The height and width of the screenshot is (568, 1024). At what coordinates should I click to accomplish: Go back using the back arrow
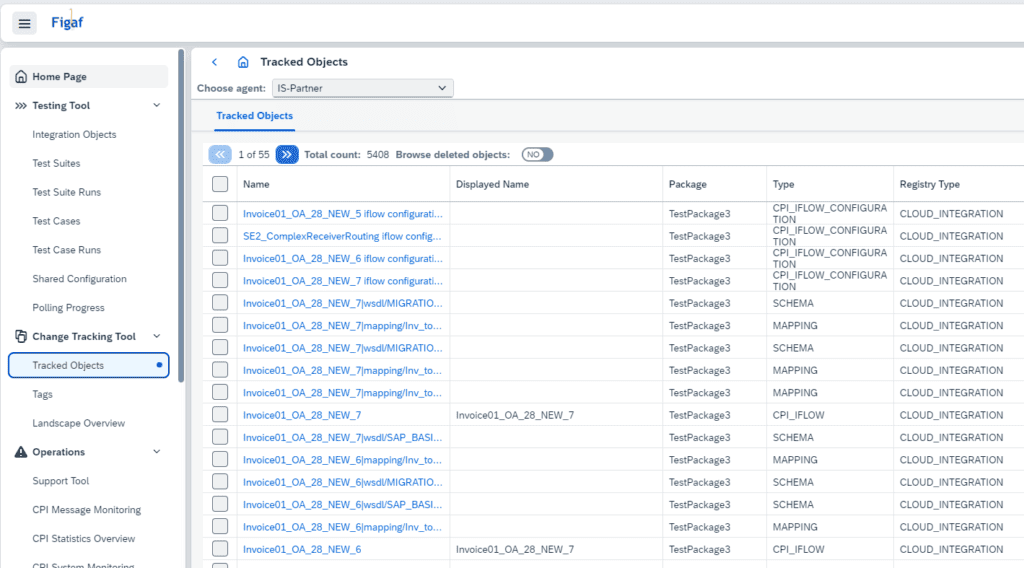click(214, 62)
